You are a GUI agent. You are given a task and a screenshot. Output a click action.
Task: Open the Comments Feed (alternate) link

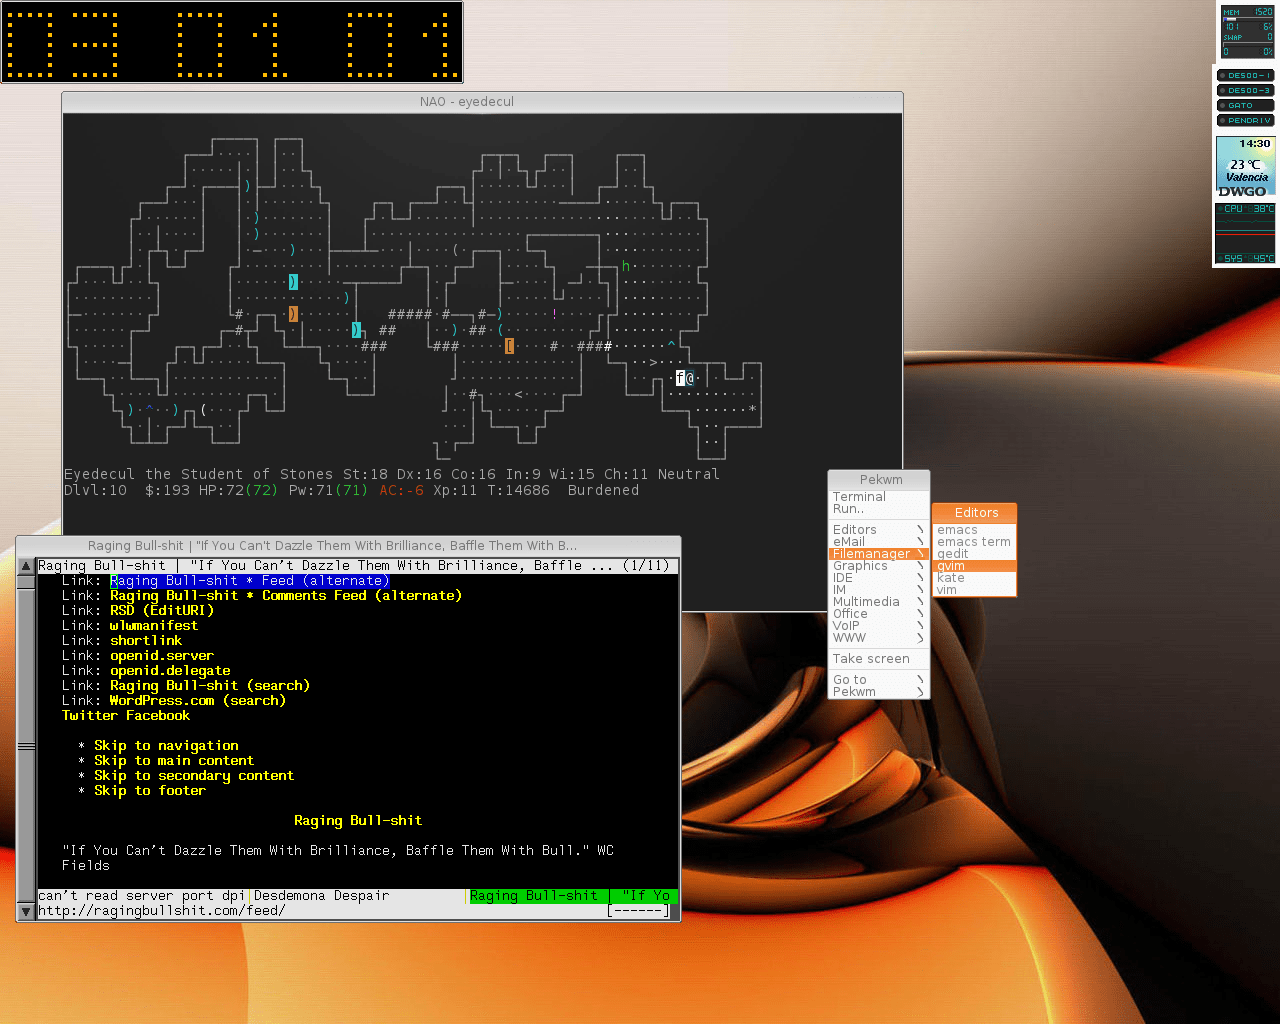[x=286, y=596]
